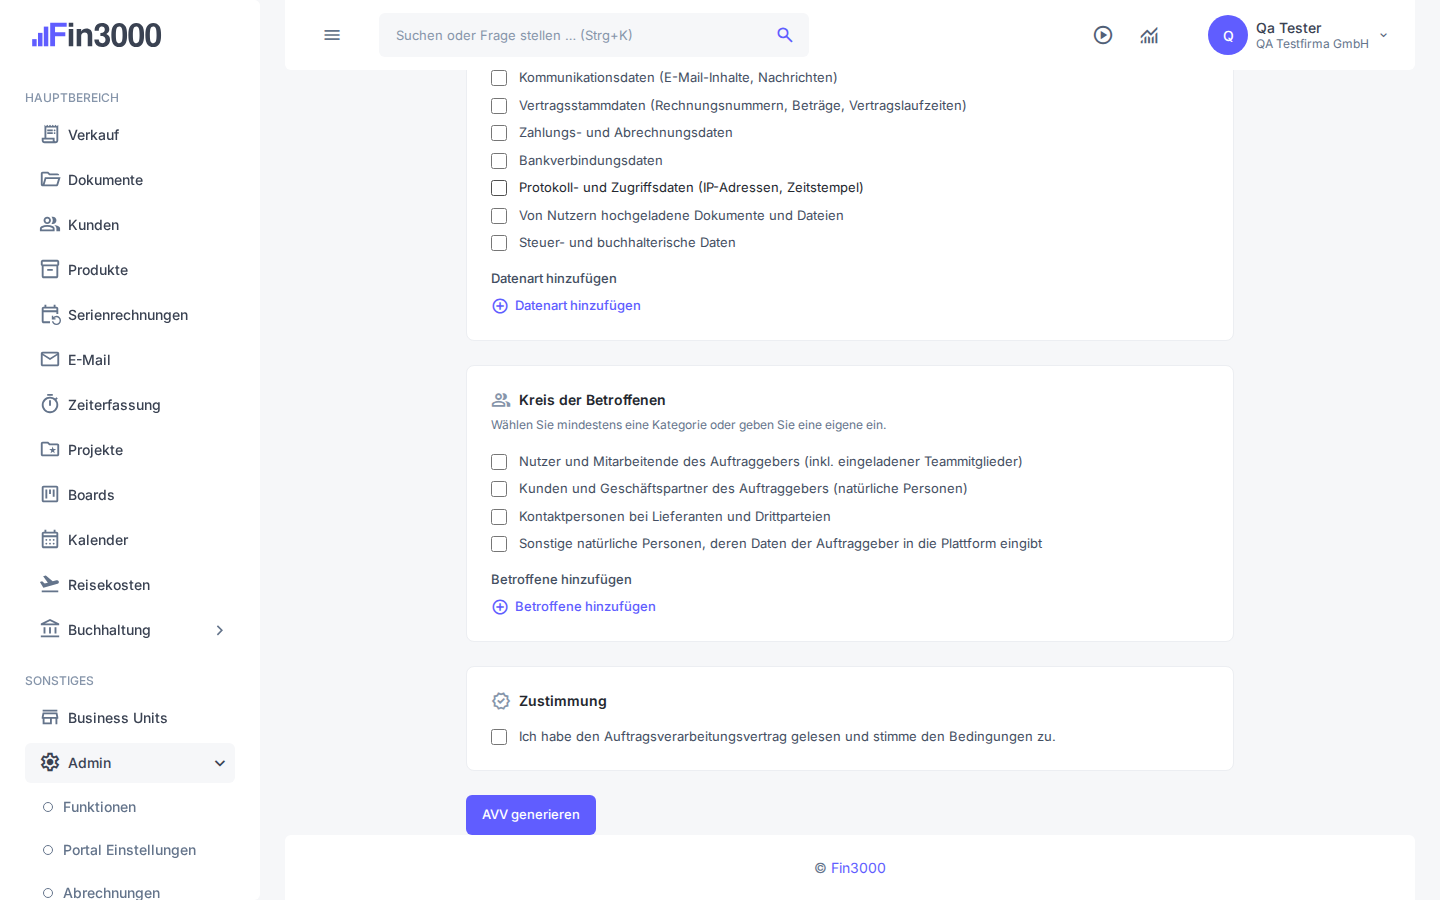Screen dimensions: 1440x900
Task: Click the Reisekosten airplane icon
Action: [x=50, y=584]
